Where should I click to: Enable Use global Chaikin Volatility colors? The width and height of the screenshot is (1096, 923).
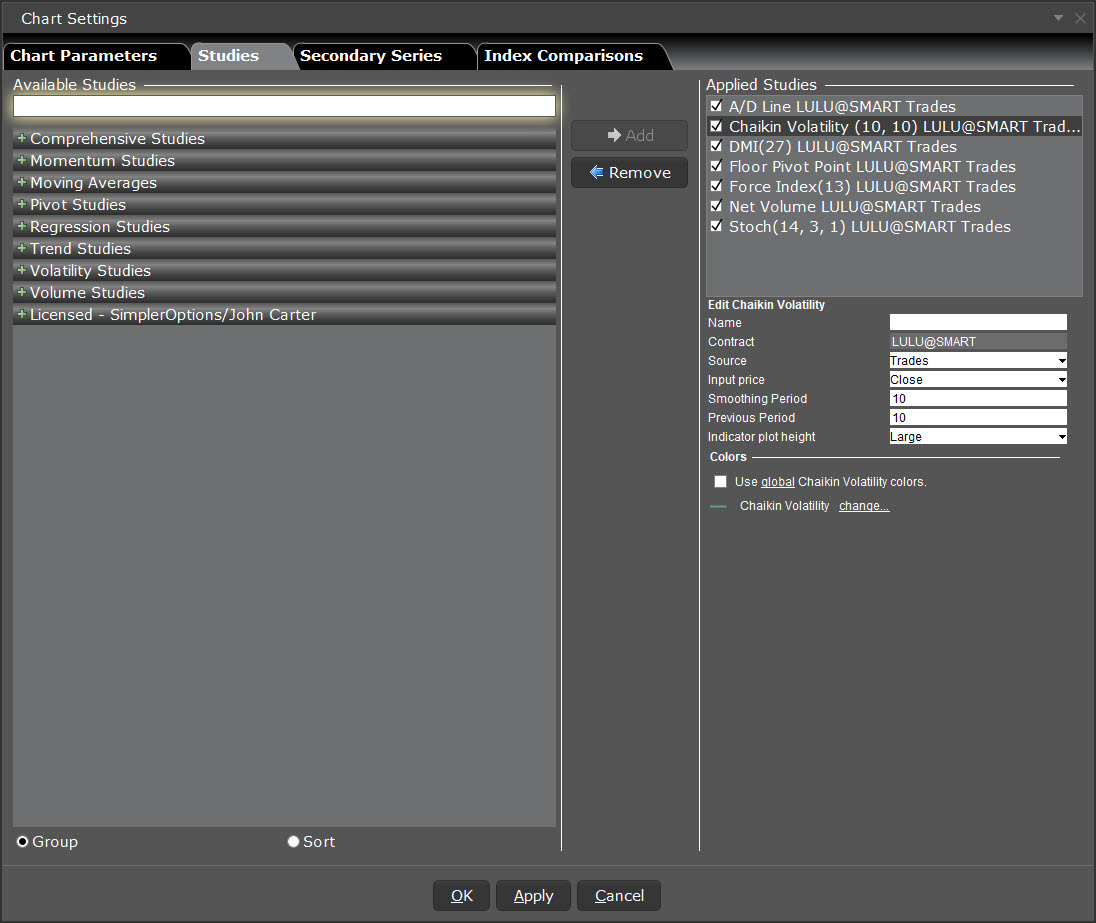pyautogui.click(x=720, y=482)
